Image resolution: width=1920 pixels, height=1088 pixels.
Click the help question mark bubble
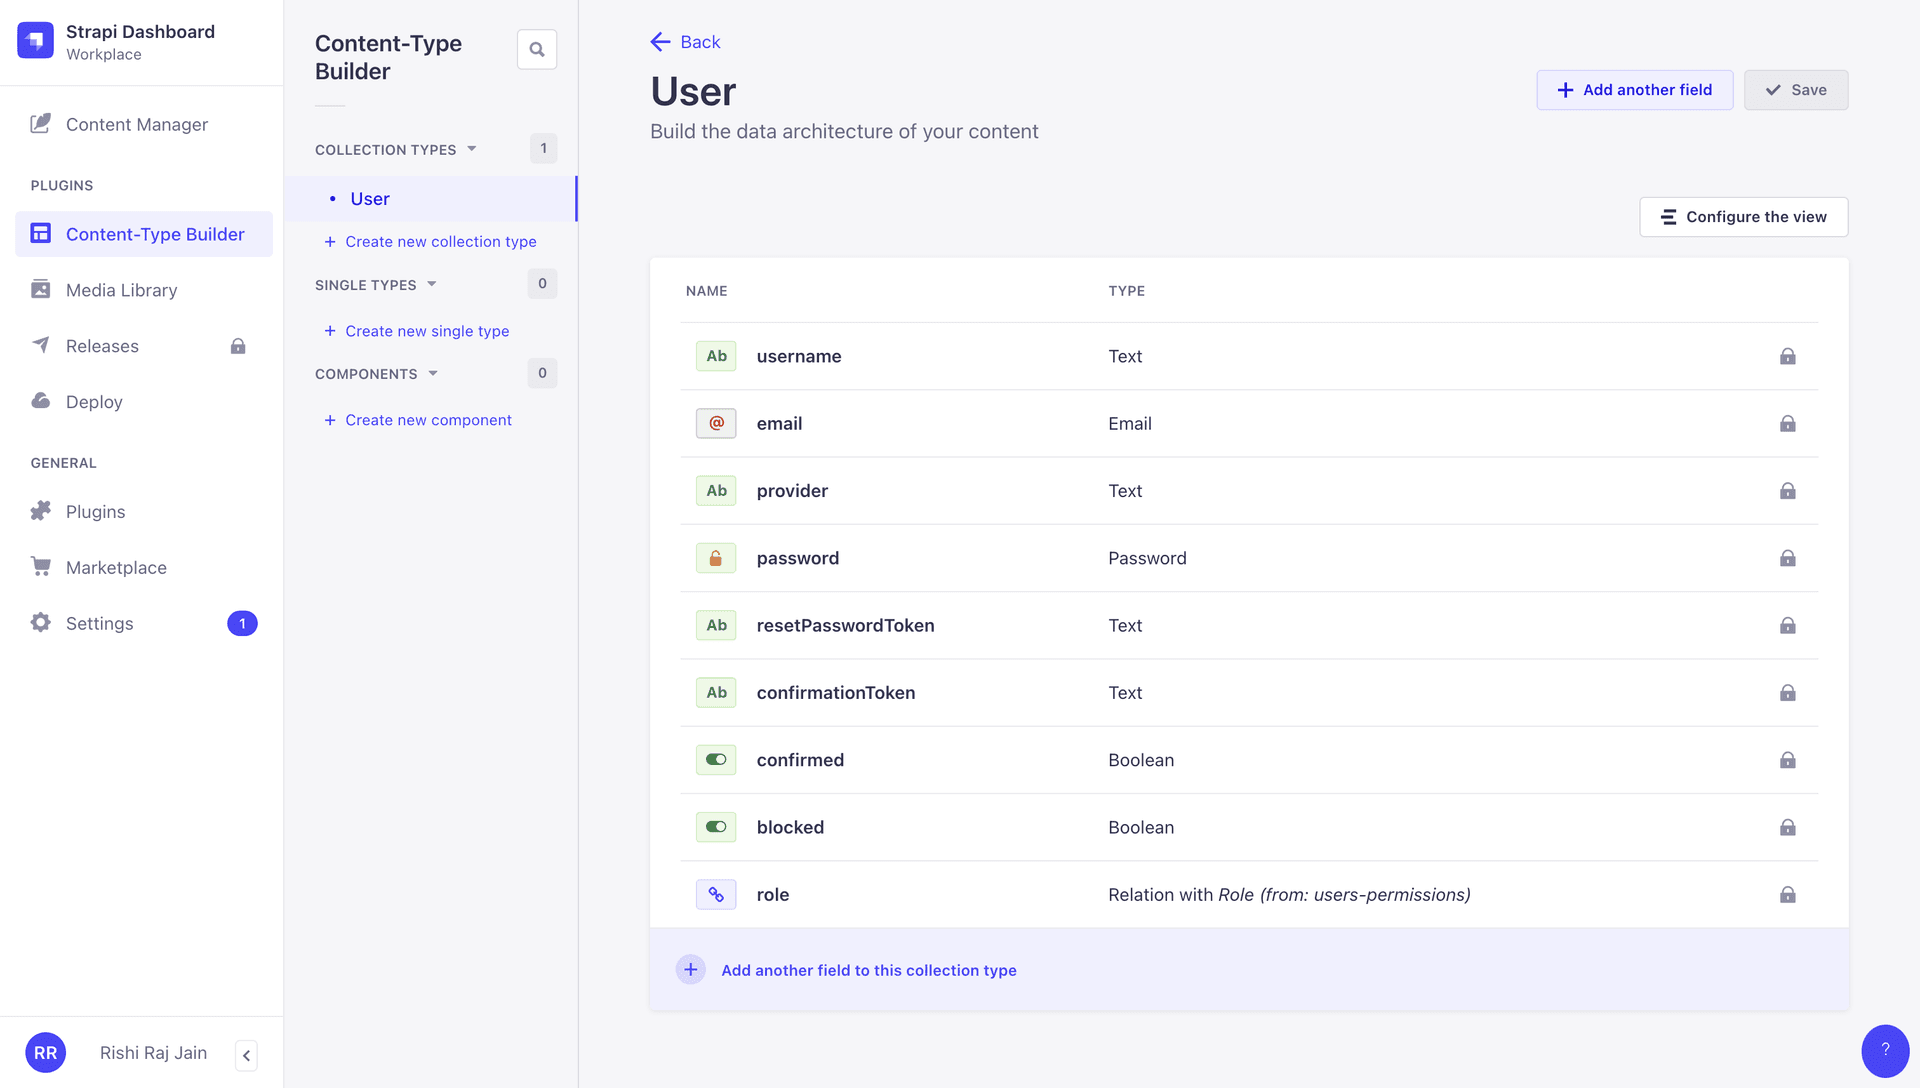coord(1886,1051)
